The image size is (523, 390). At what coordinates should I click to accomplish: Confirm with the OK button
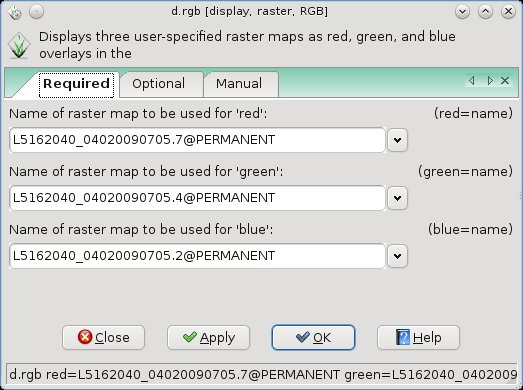[x=313, y=338]
